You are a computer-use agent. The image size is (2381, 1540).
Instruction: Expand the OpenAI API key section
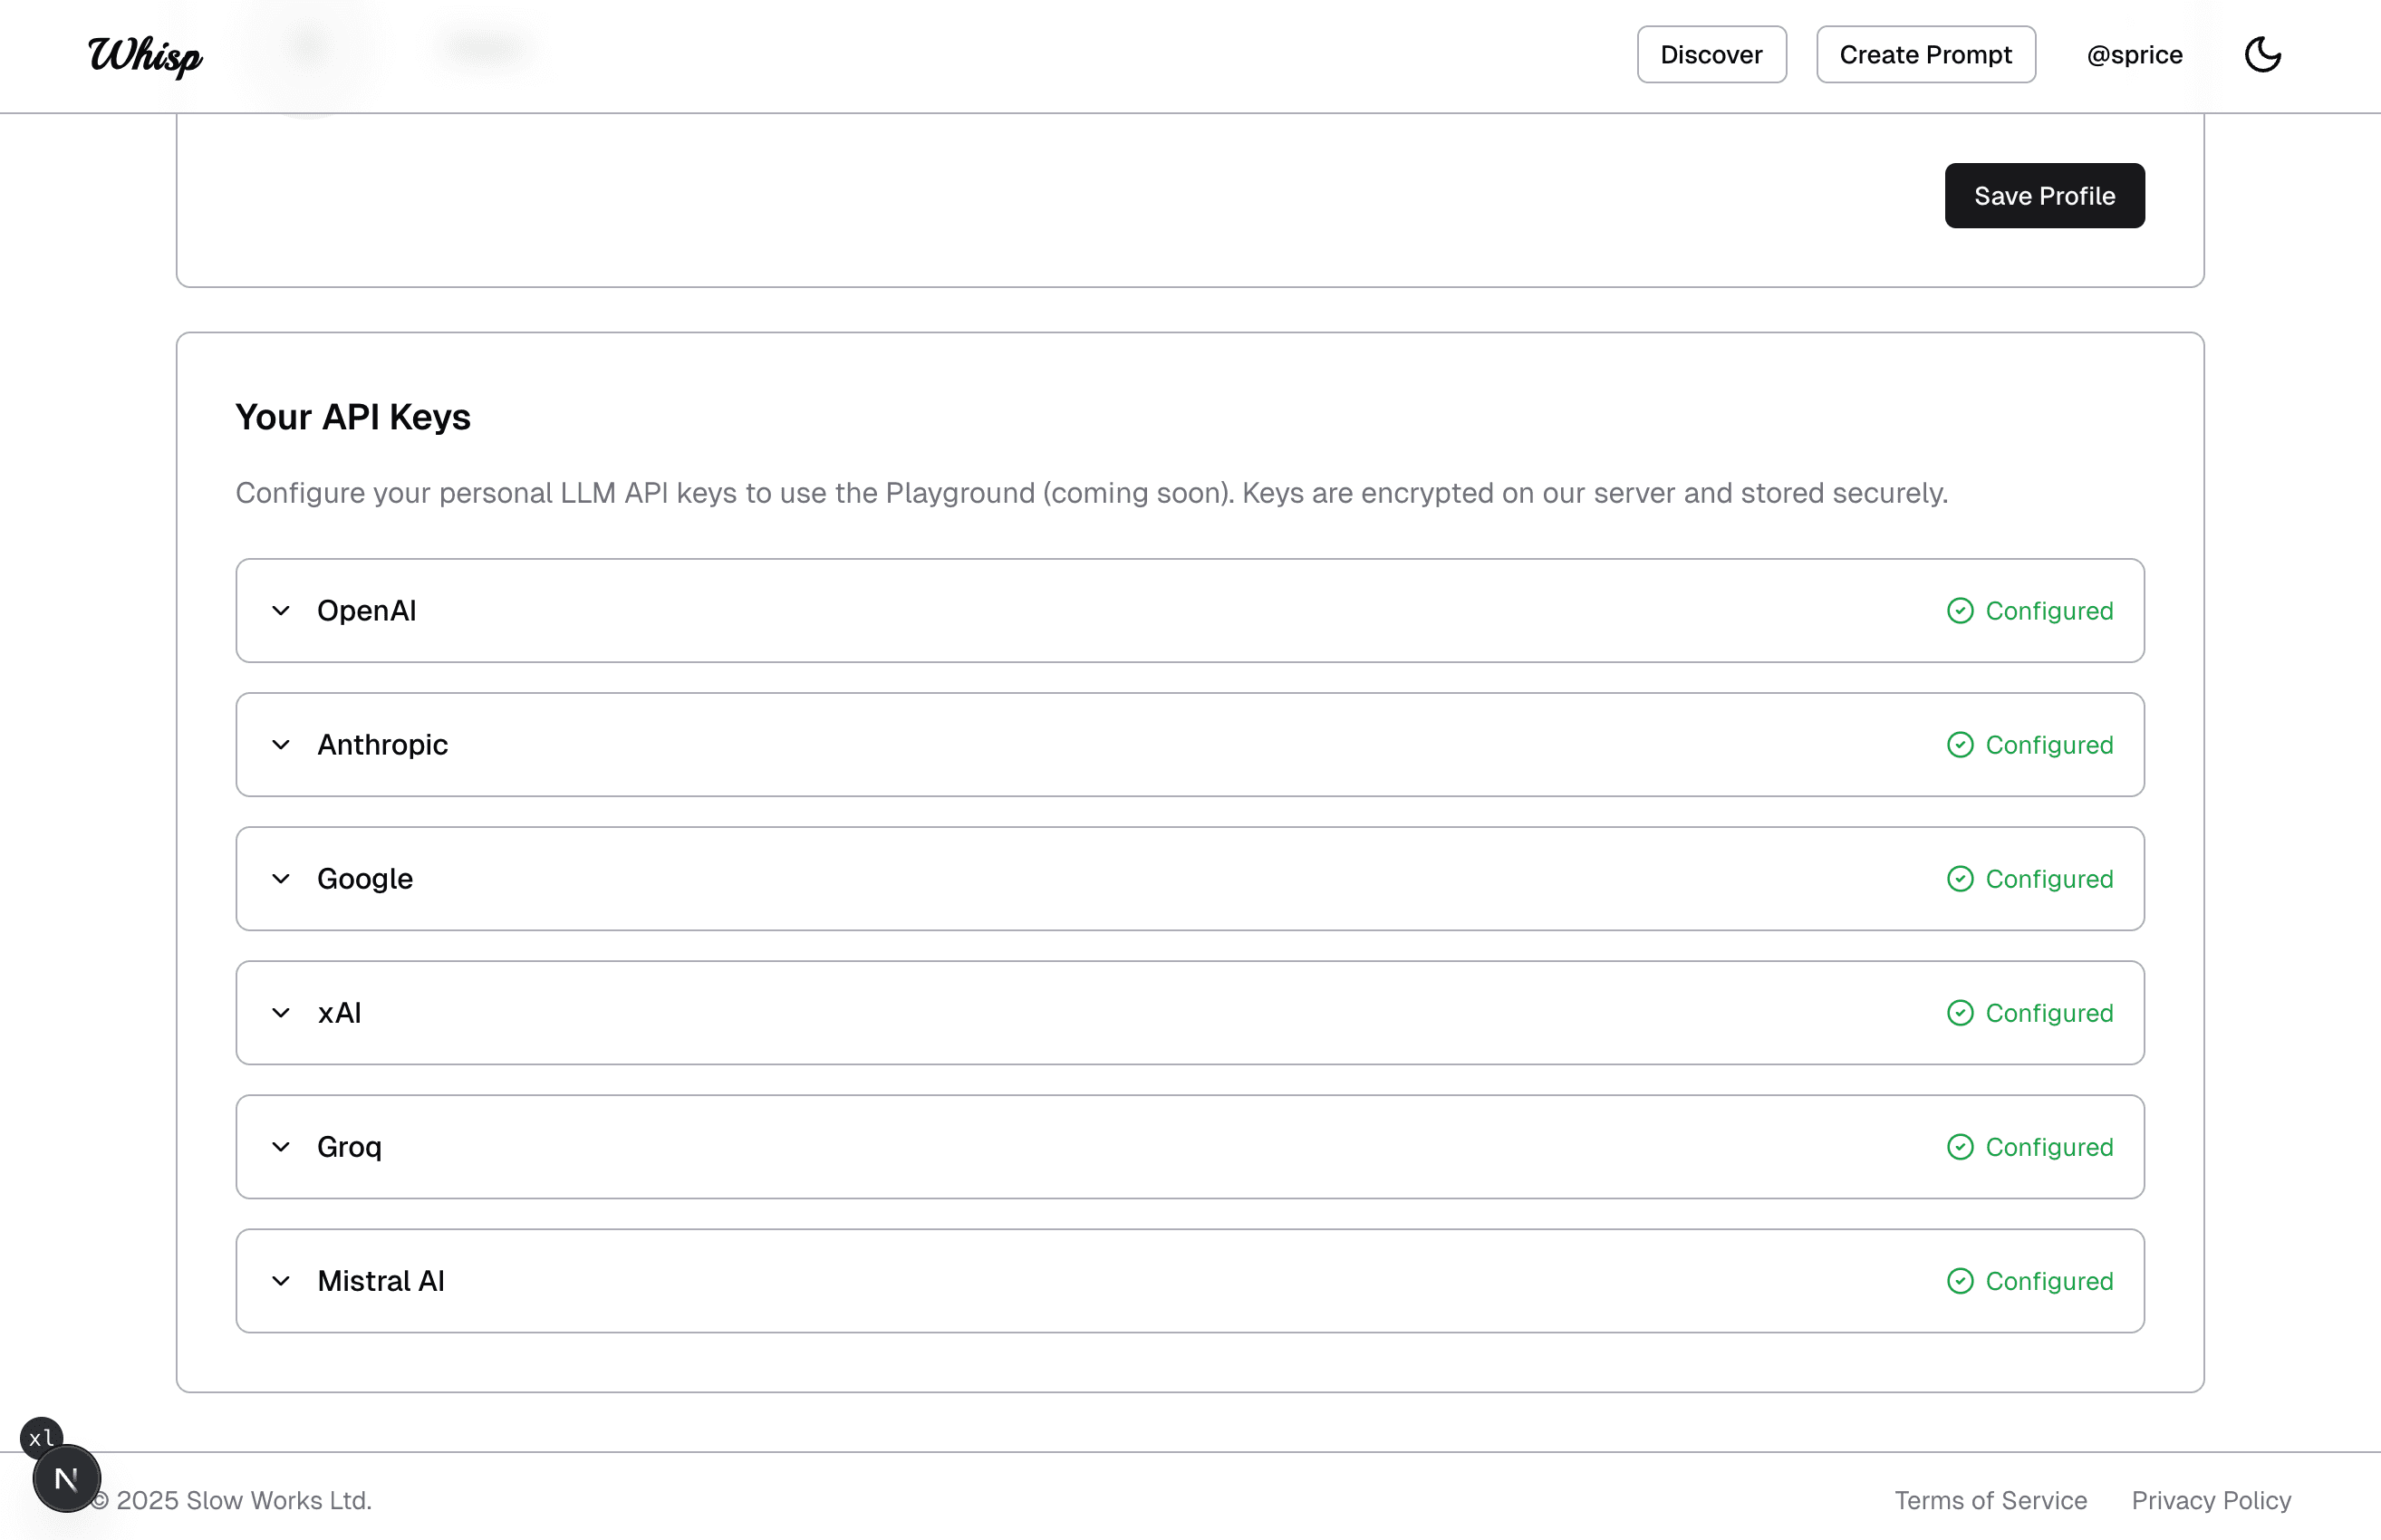pyautogui.click(x=281, y=611)
